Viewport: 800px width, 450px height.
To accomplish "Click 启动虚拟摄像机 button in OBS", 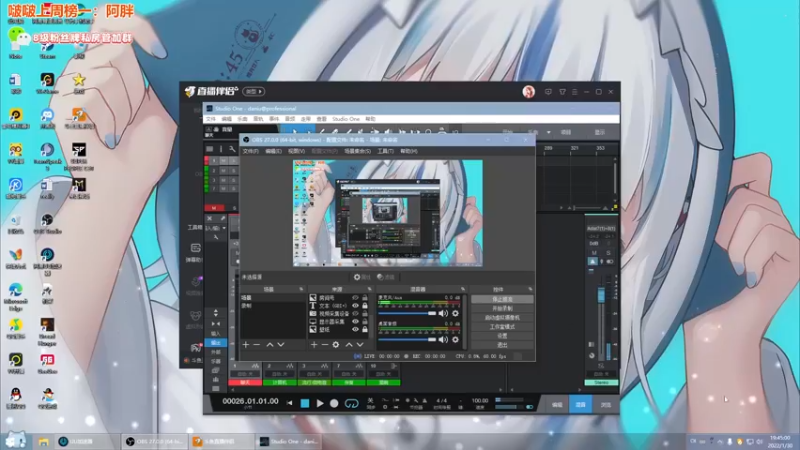I will [502, 318].
